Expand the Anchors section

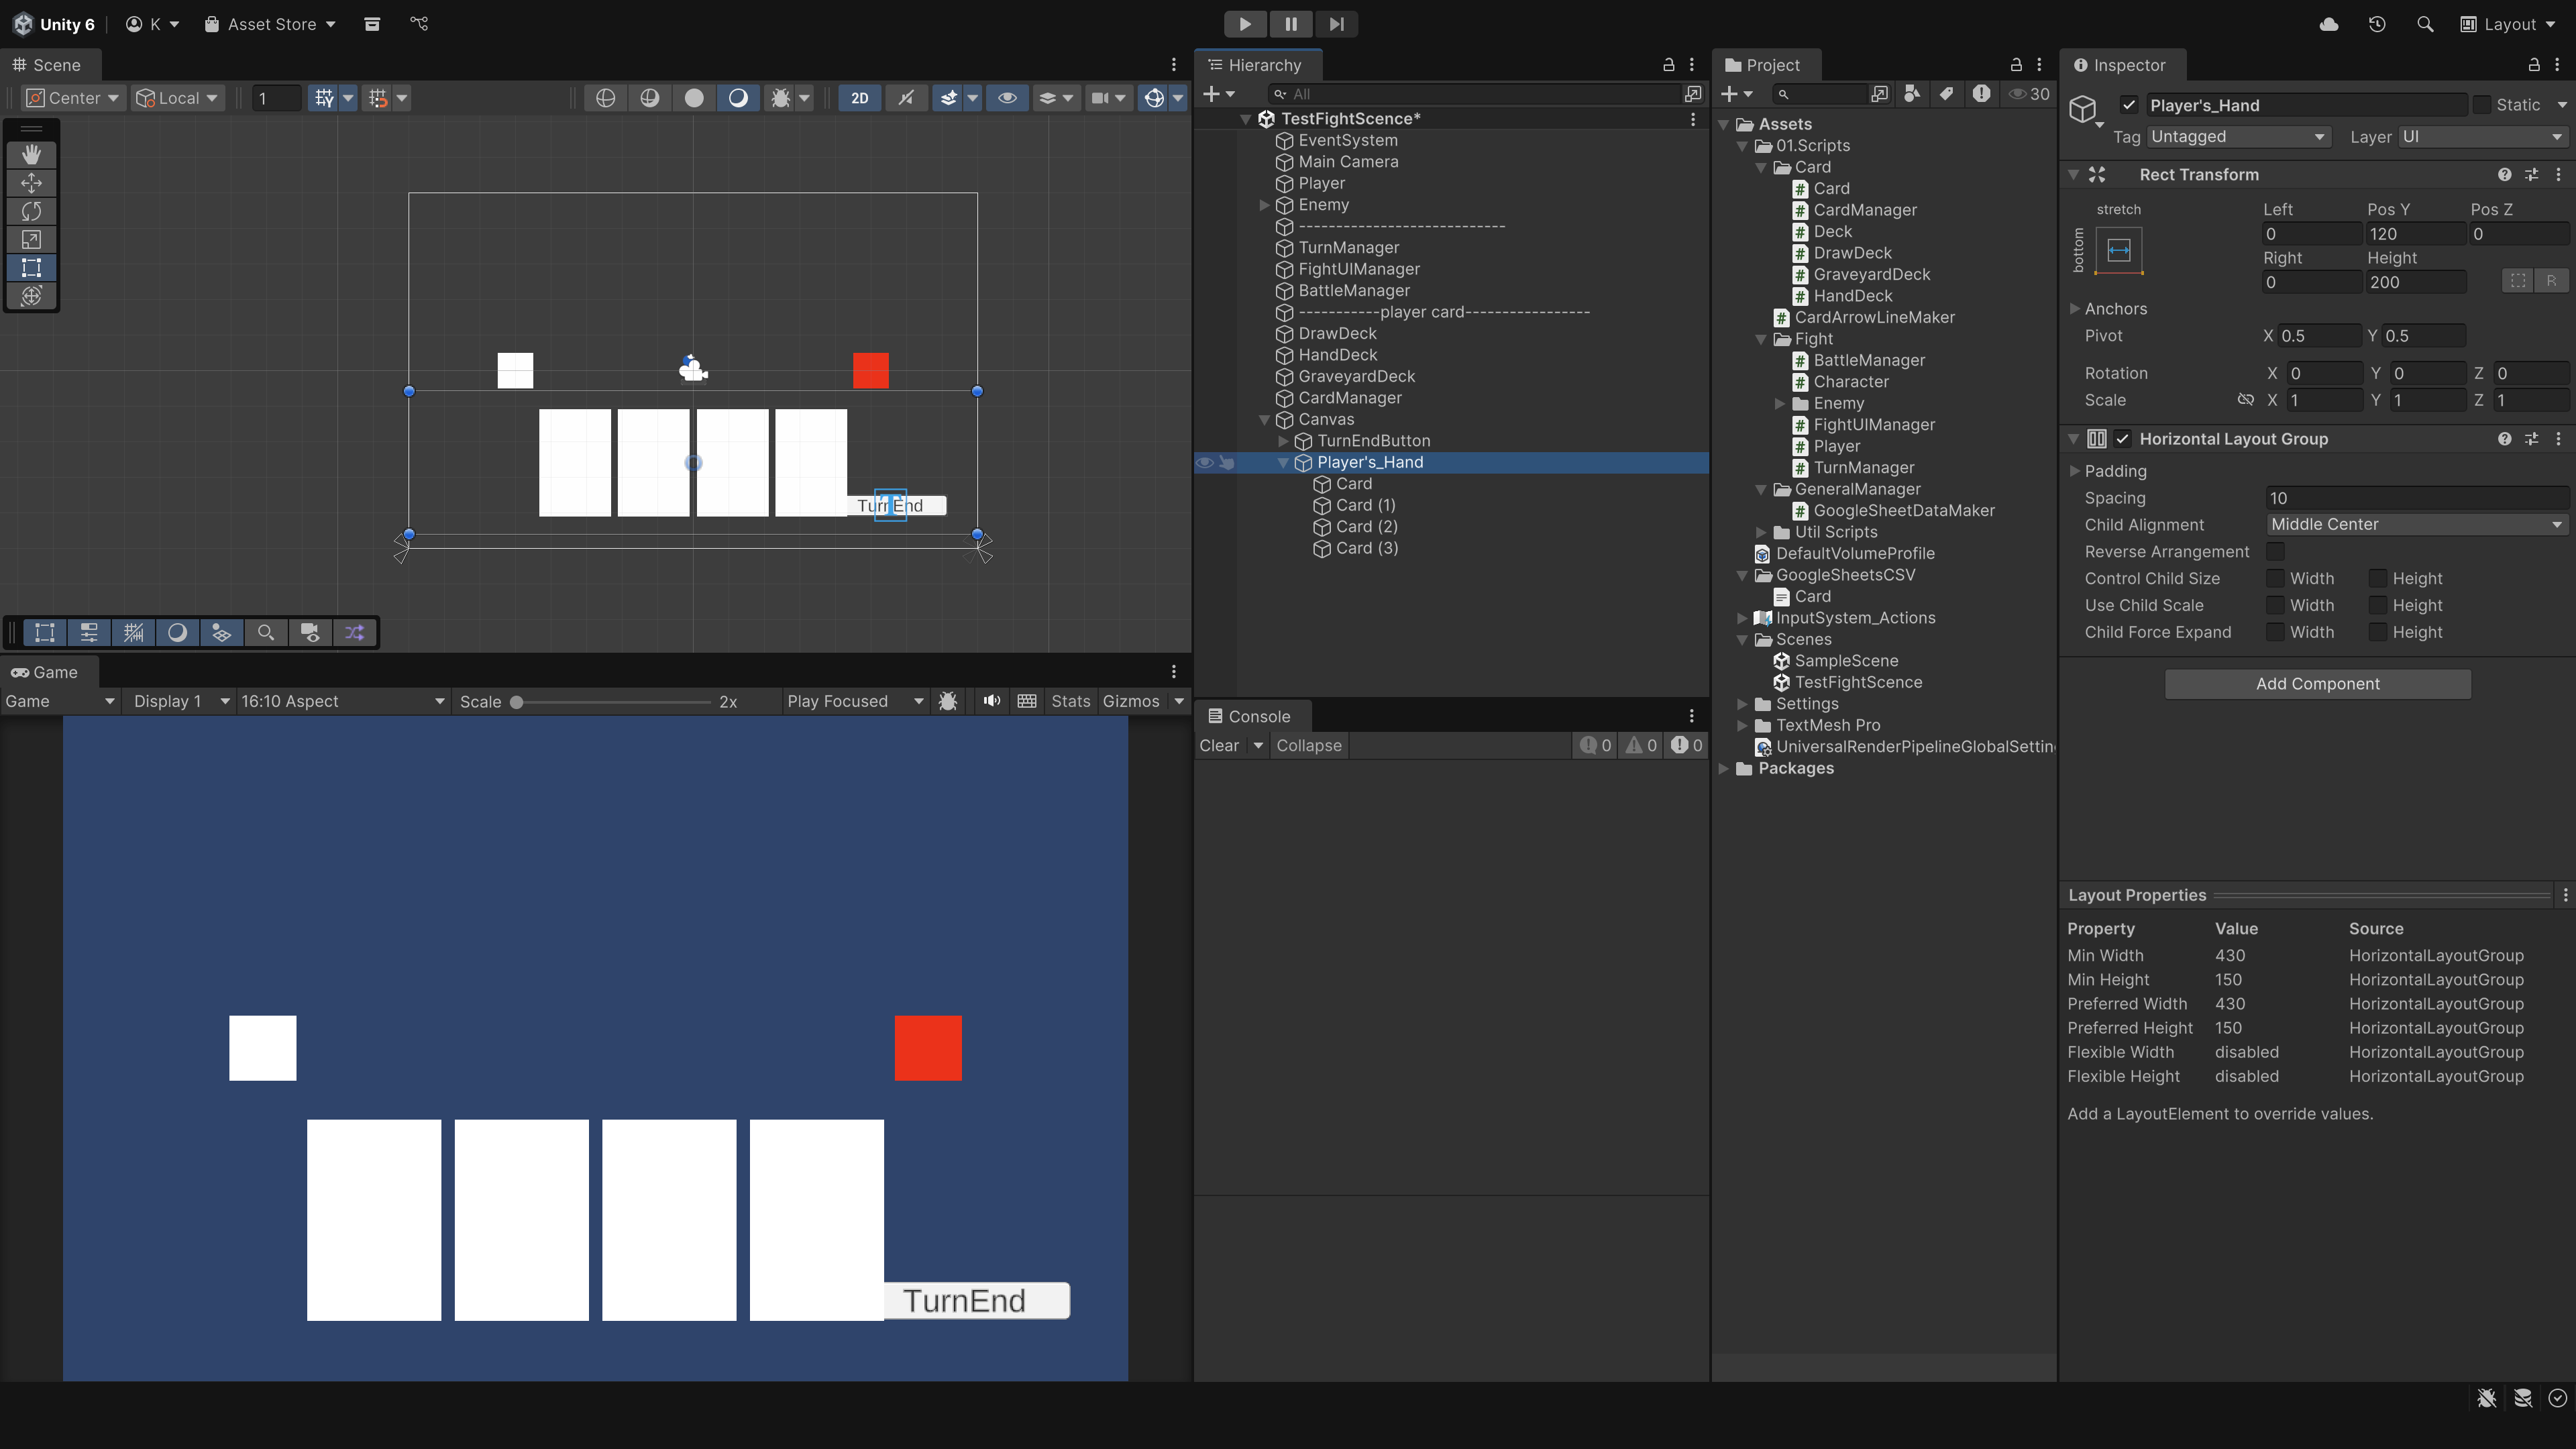click(x=2075, y=309)
